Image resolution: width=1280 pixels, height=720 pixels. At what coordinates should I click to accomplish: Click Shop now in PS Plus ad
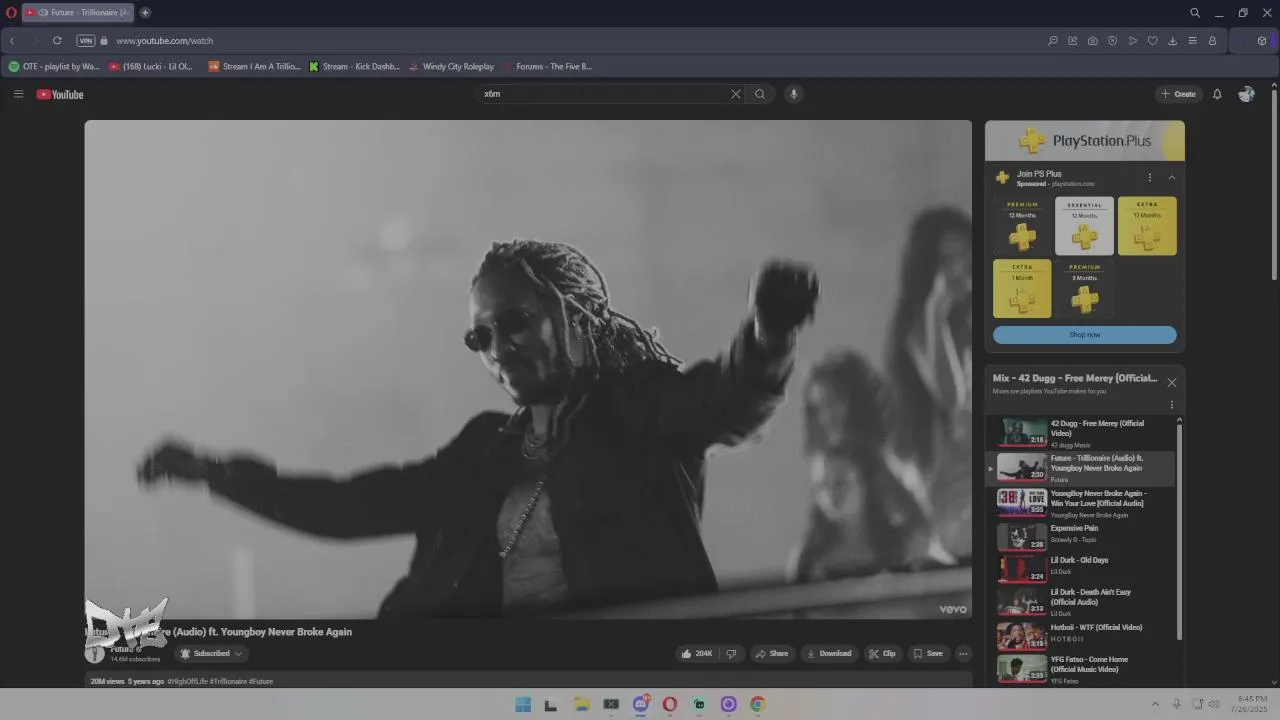click(x=1085, y=335)
